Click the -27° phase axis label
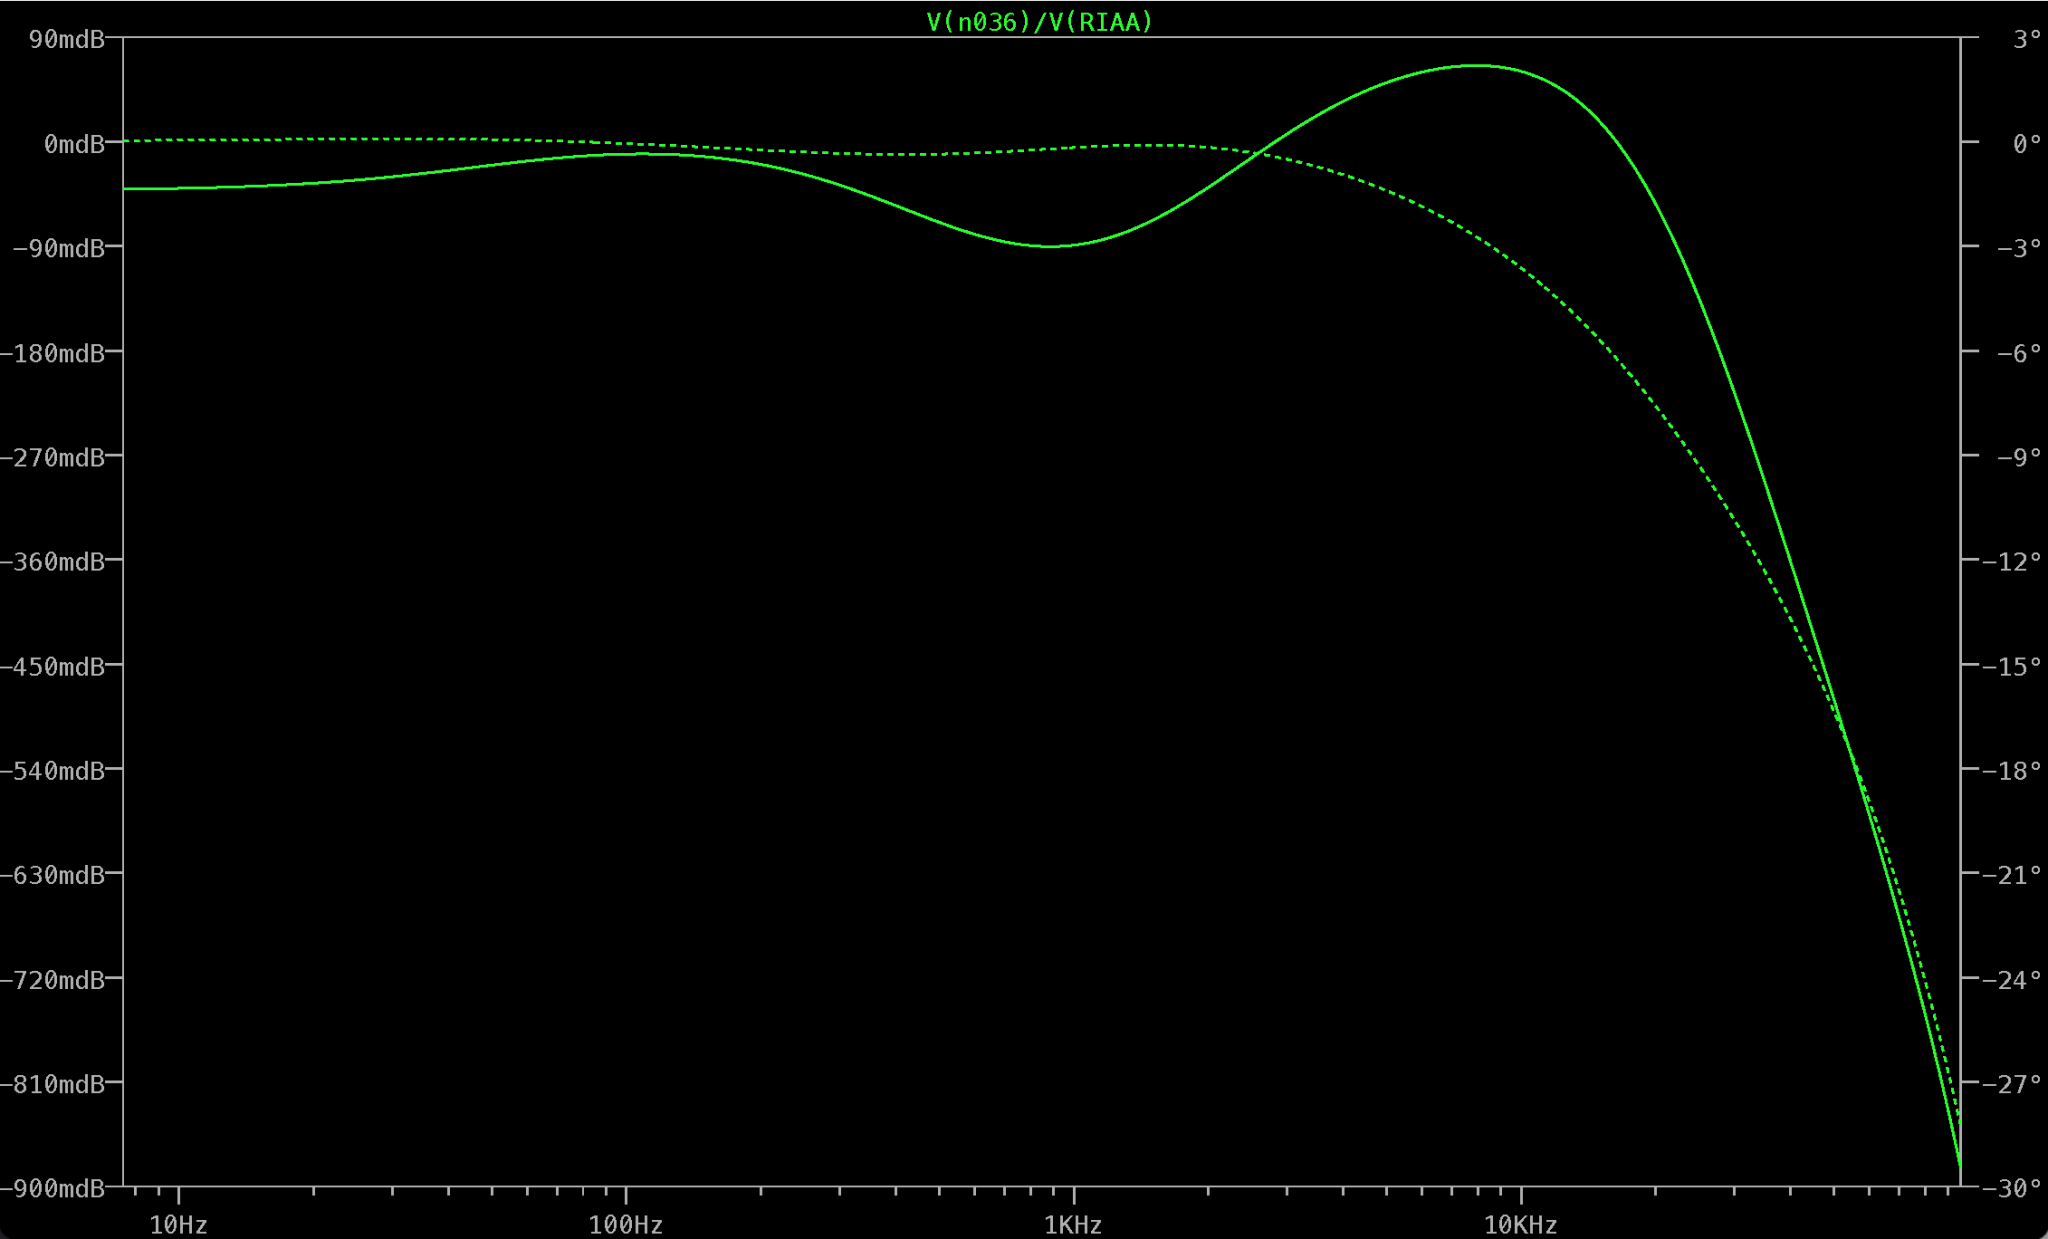Image resolution: width=2048 pixels, height=1239 pixels. (2012, 1084)
